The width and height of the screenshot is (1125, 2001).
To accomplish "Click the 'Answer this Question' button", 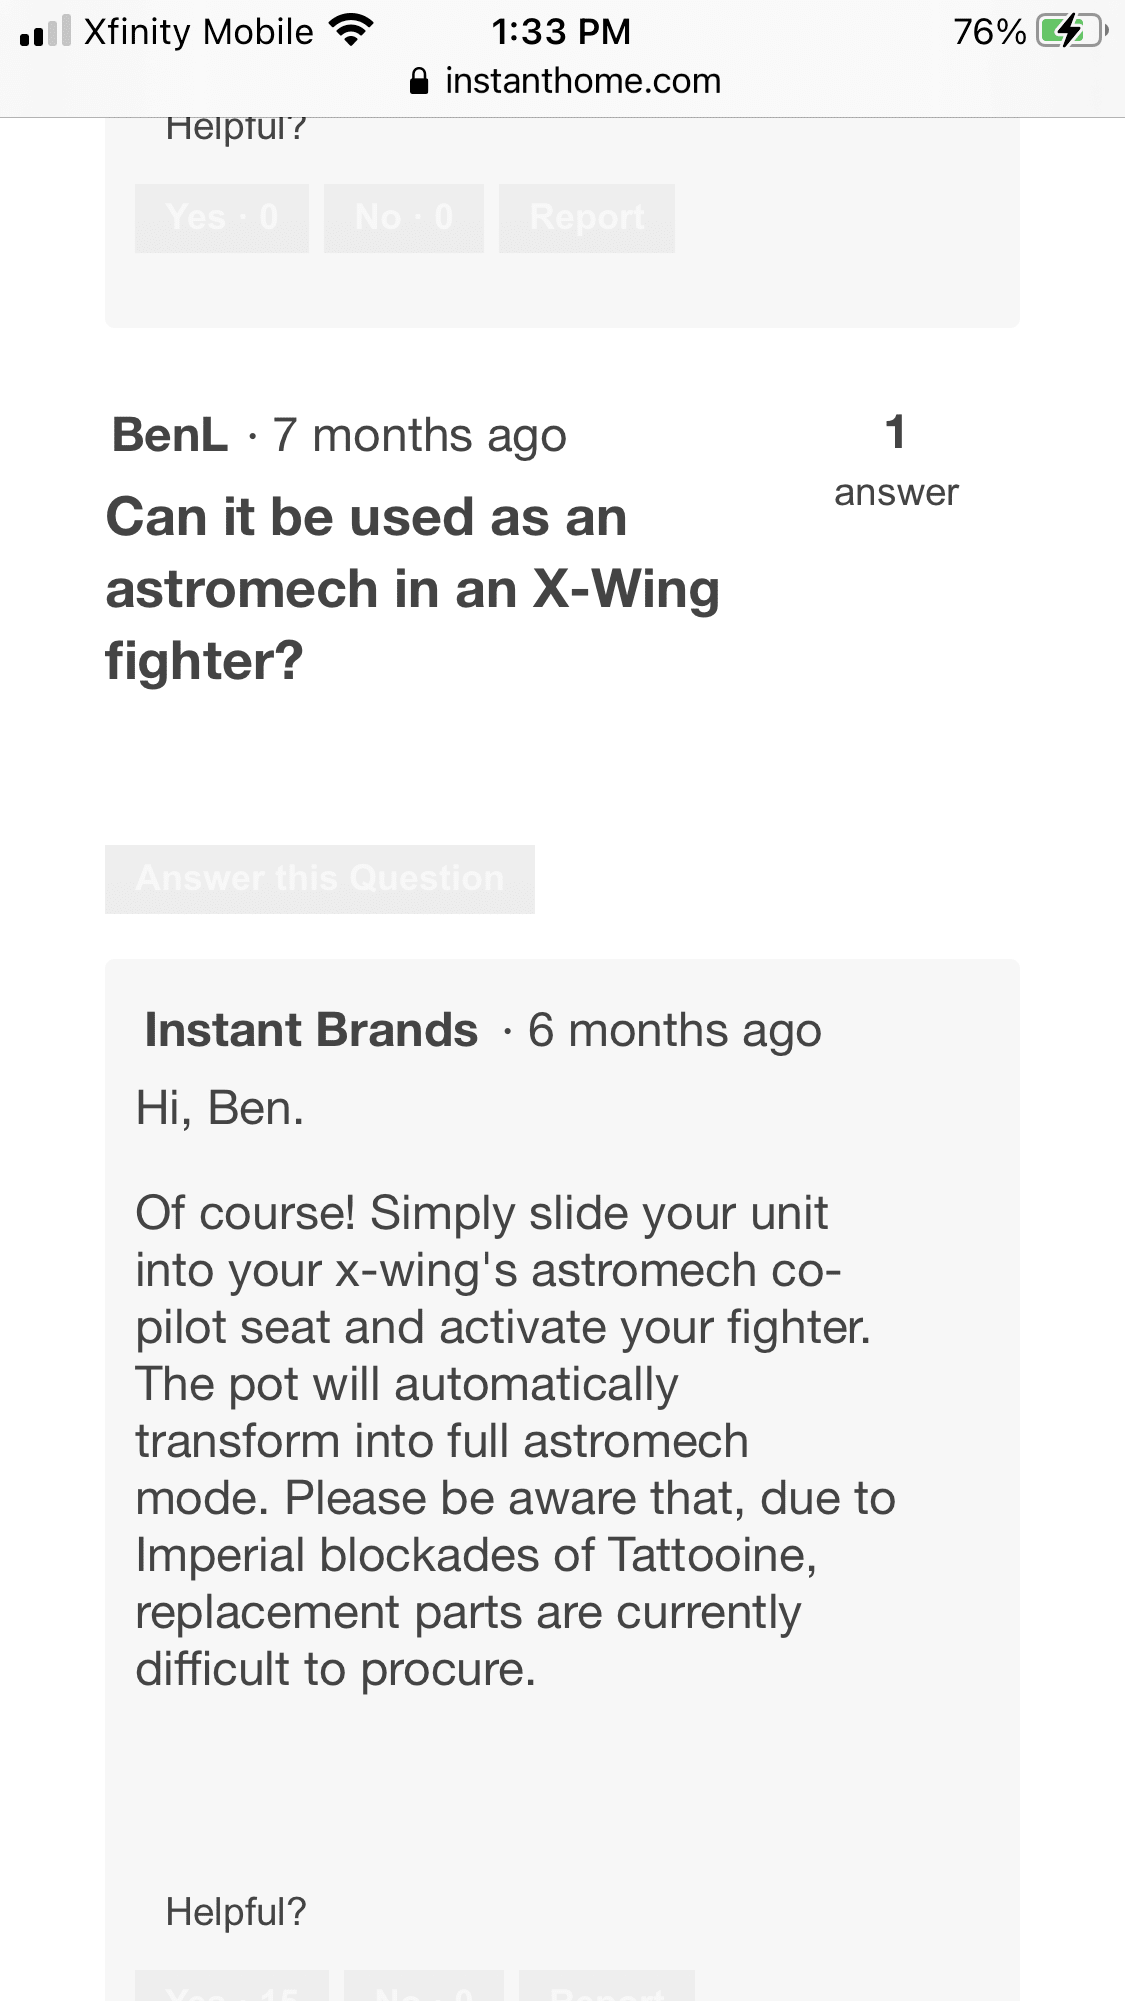I will [320, 879].
